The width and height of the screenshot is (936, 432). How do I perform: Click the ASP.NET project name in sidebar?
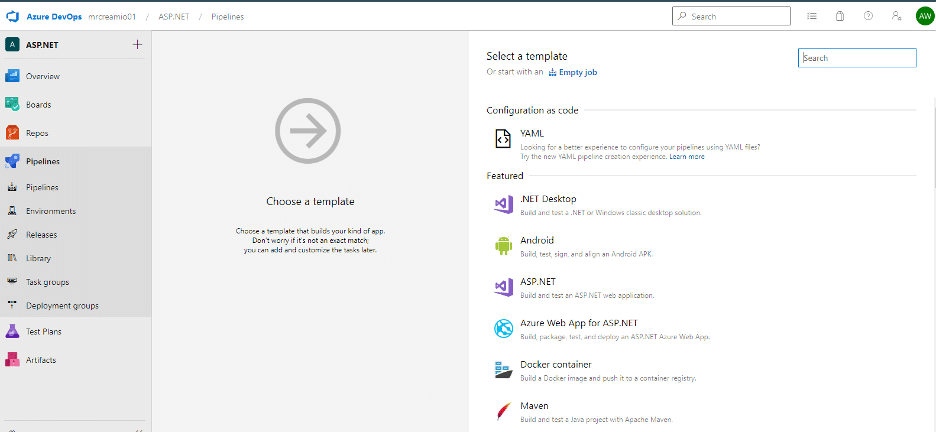42,45
